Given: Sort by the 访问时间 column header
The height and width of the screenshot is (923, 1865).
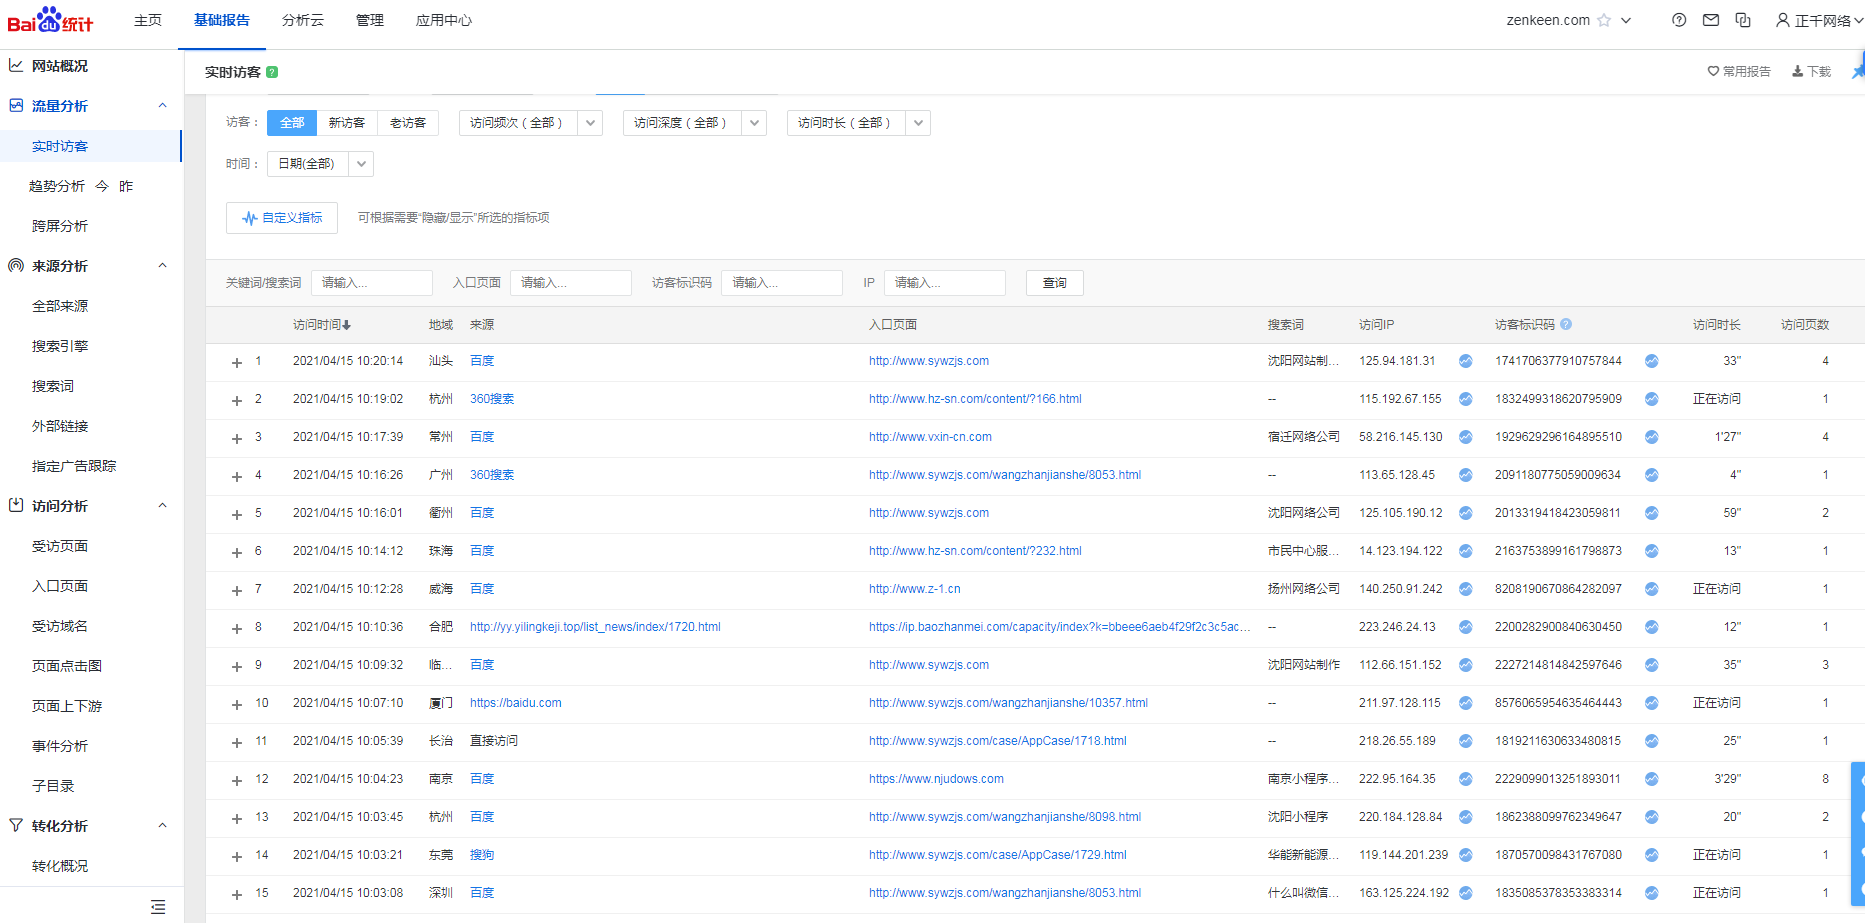Looking at the screenshot, I should click(321, 325).
